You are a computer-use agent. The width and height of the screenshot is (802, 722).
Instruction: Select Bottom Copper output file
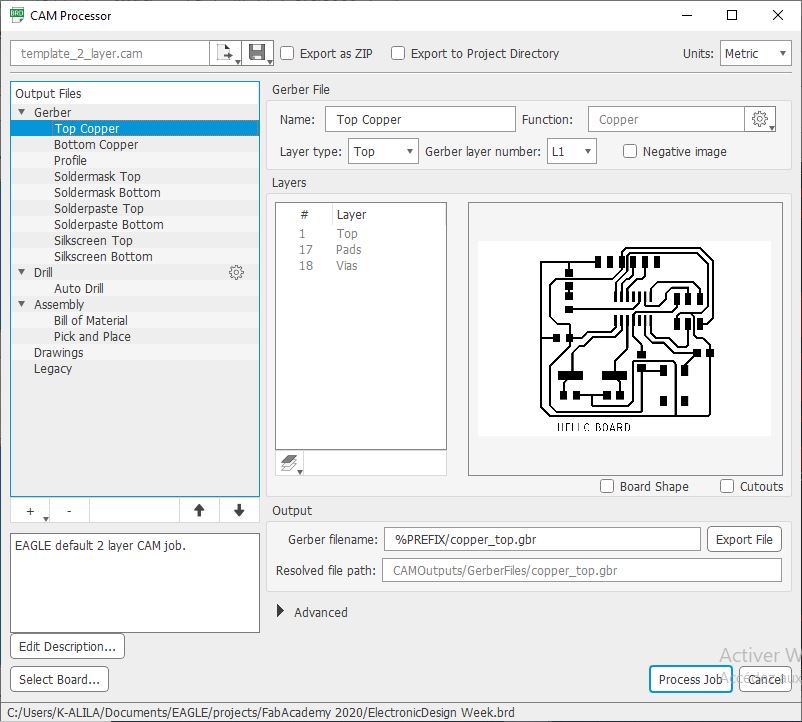pos(135,145)
